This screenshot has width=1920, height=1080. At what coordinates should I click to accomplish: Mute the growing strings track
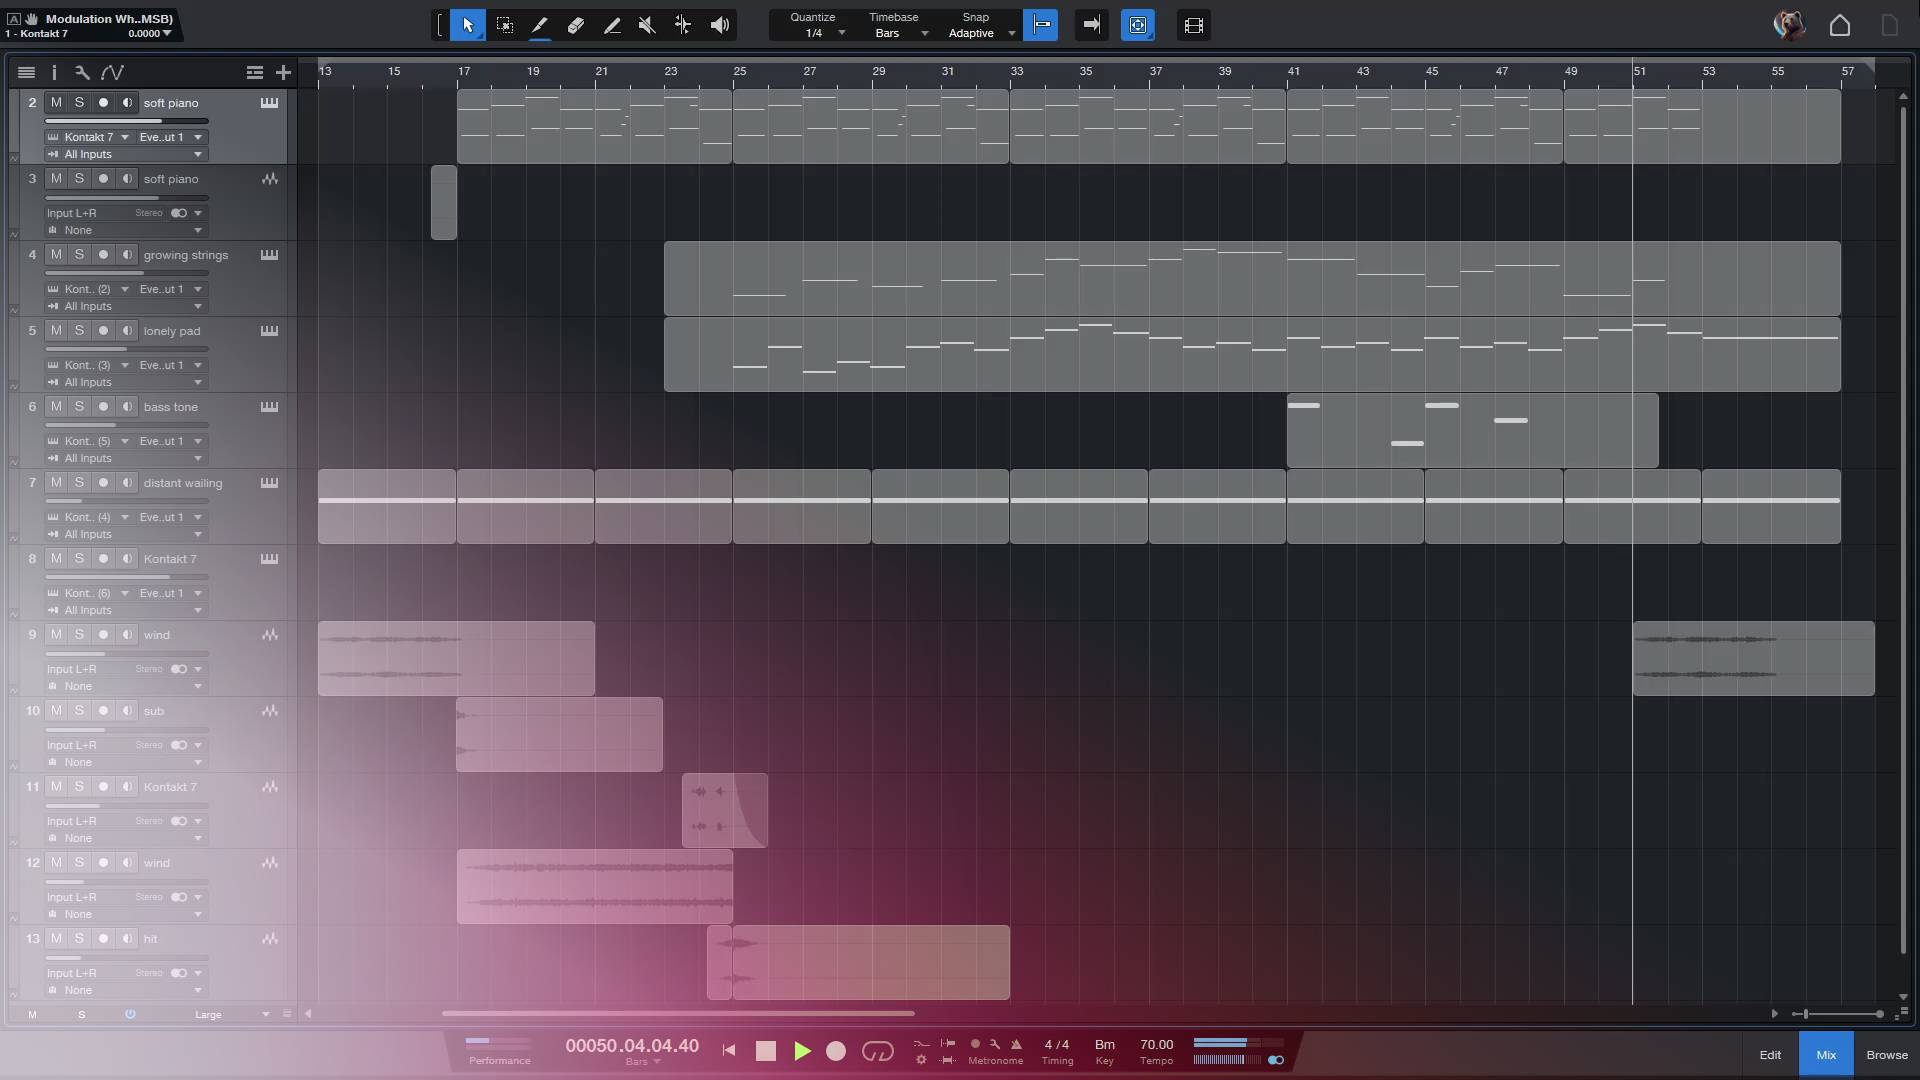(56, 255)
